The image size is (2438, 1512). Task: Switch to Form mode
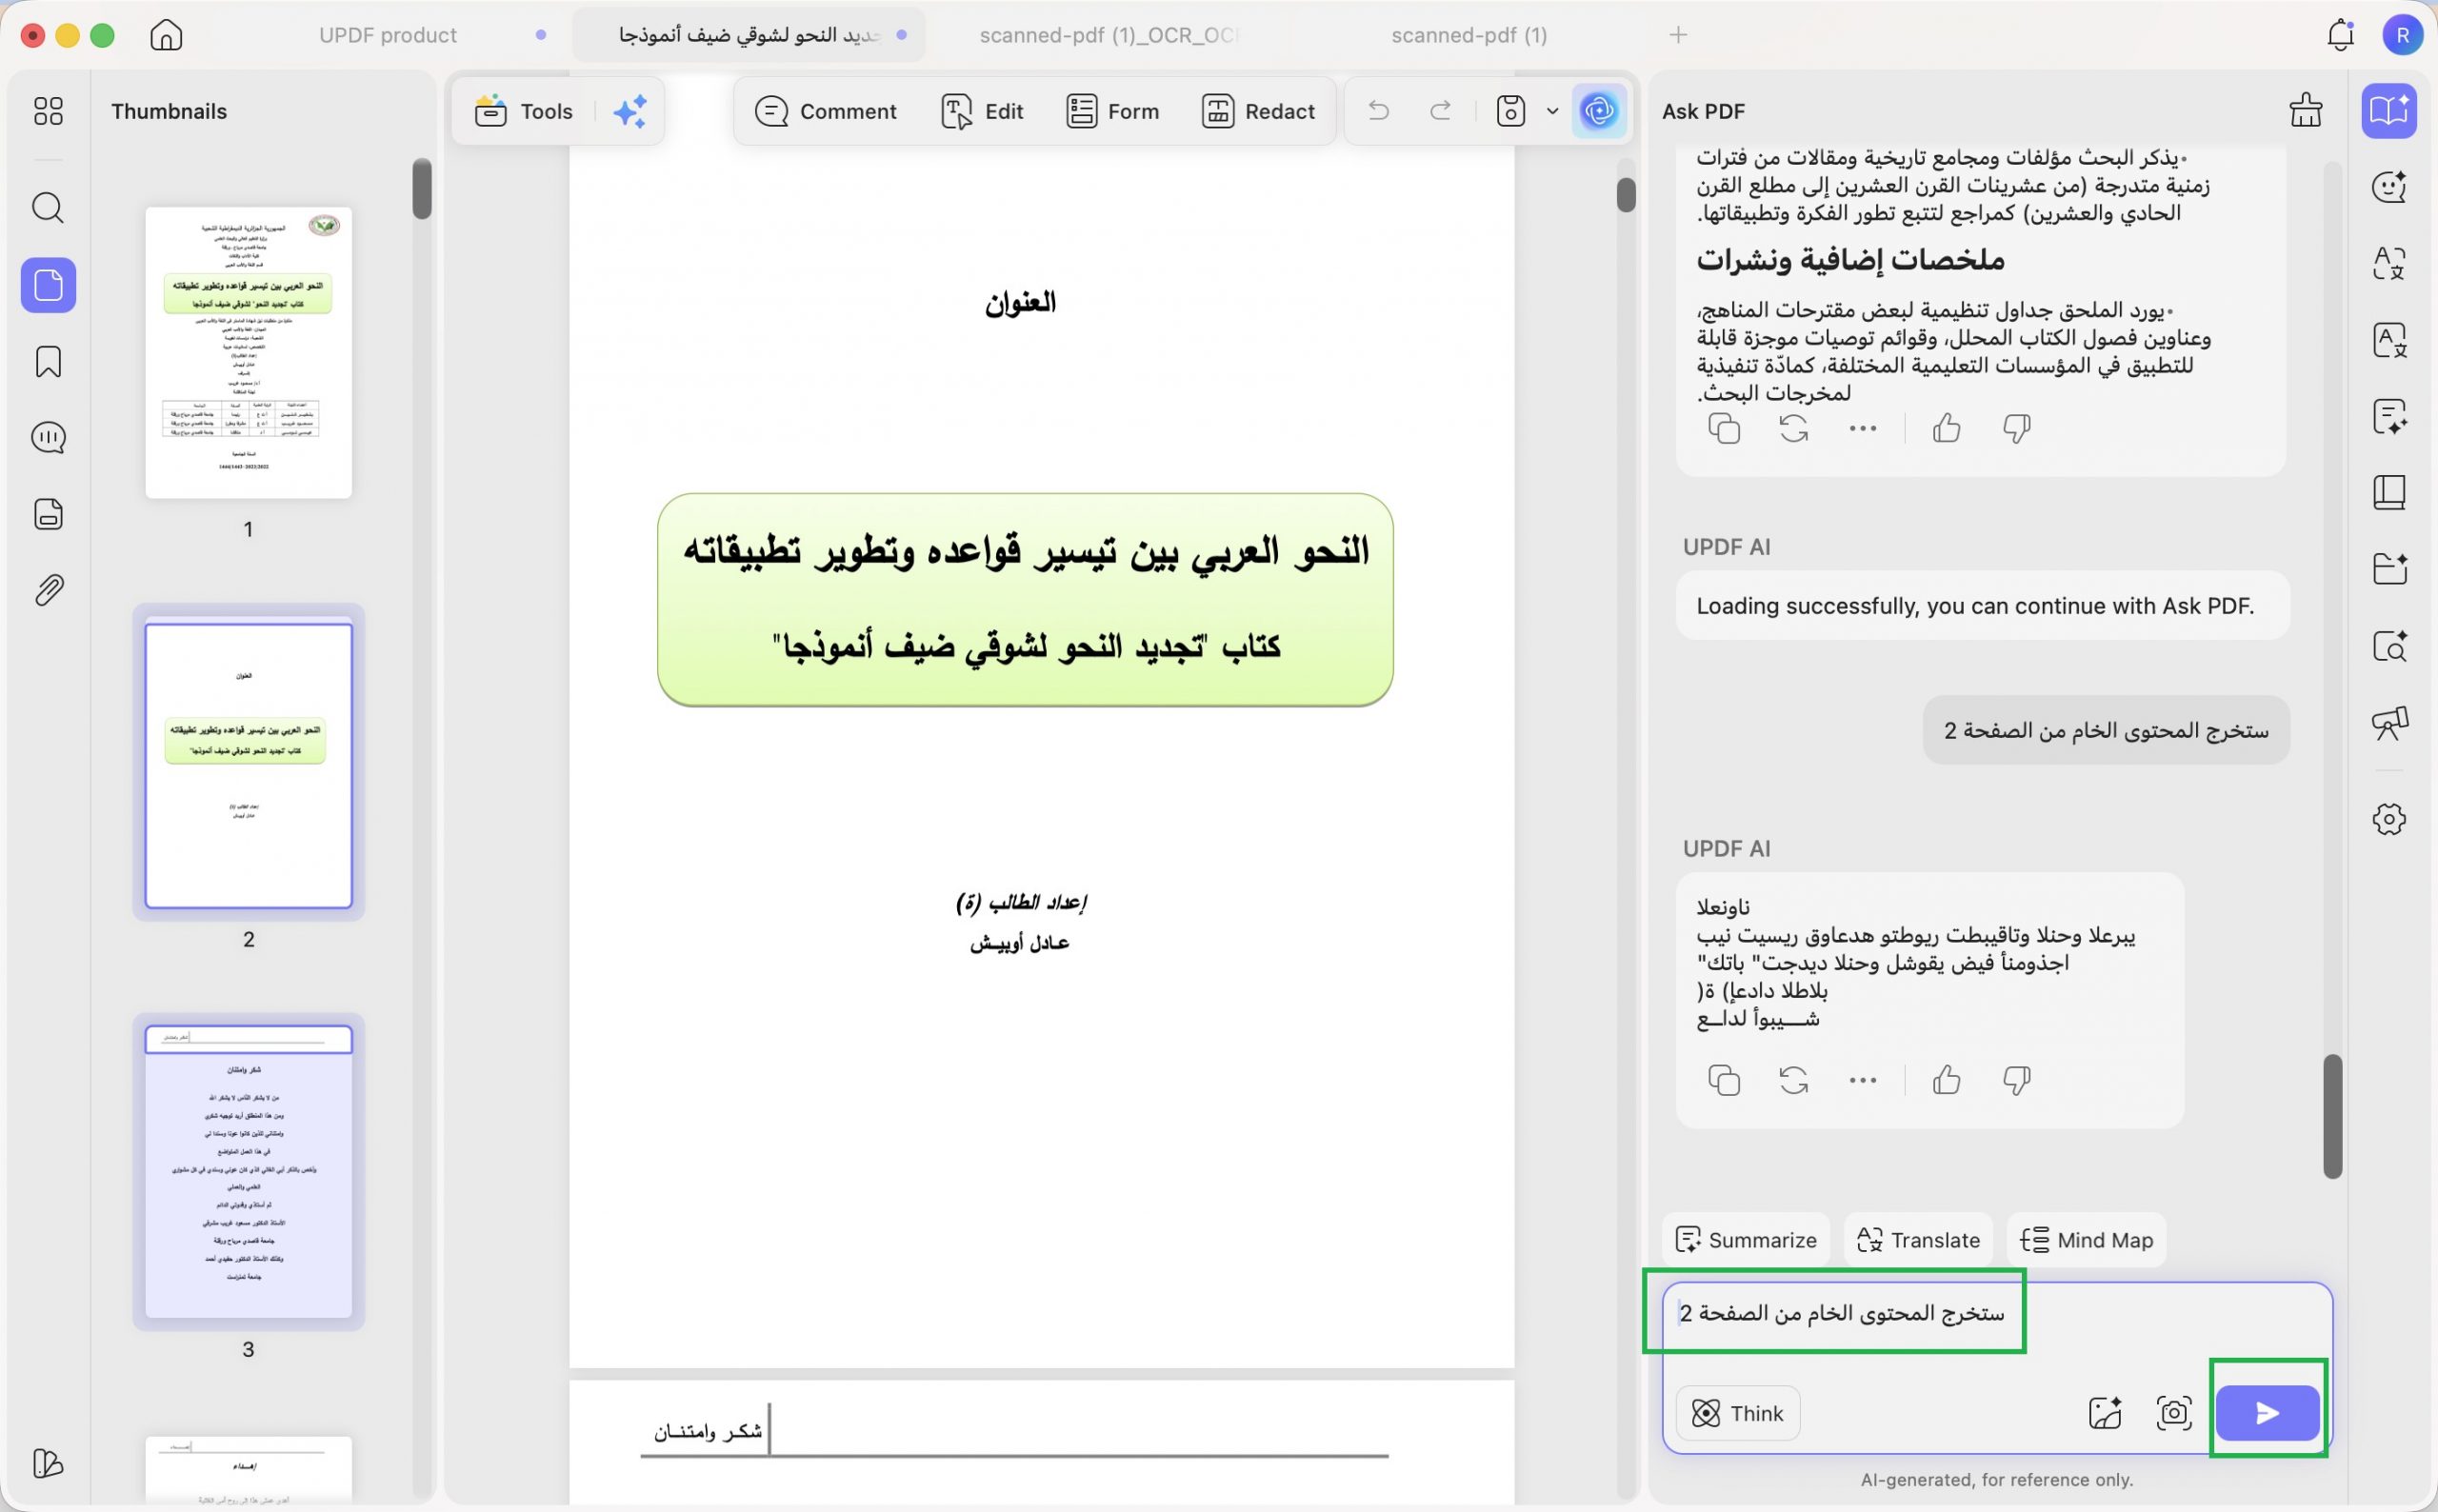[1112, 111]
